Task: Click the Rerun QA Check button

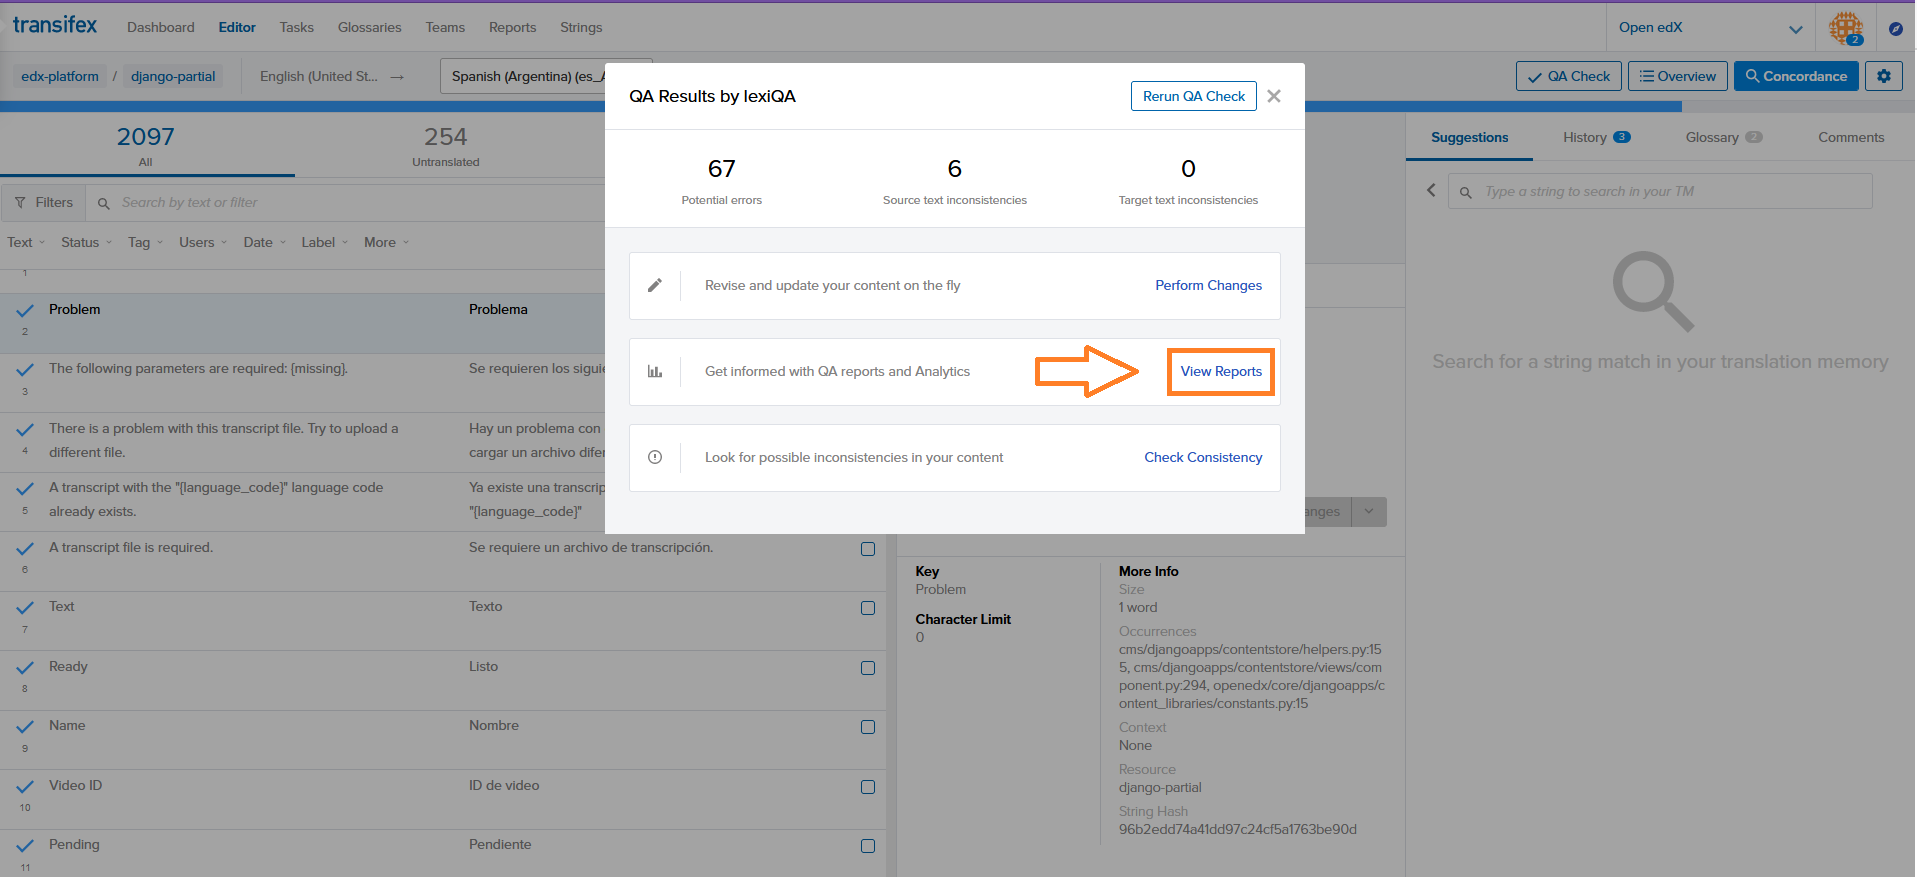Action: [x=1193, y=95]
